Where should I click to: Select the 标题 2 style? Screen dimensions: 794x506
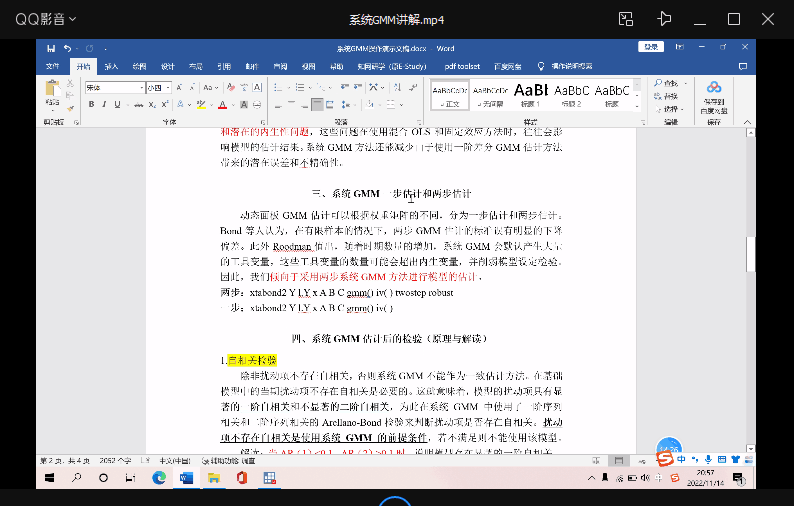[x=571, y=95]
